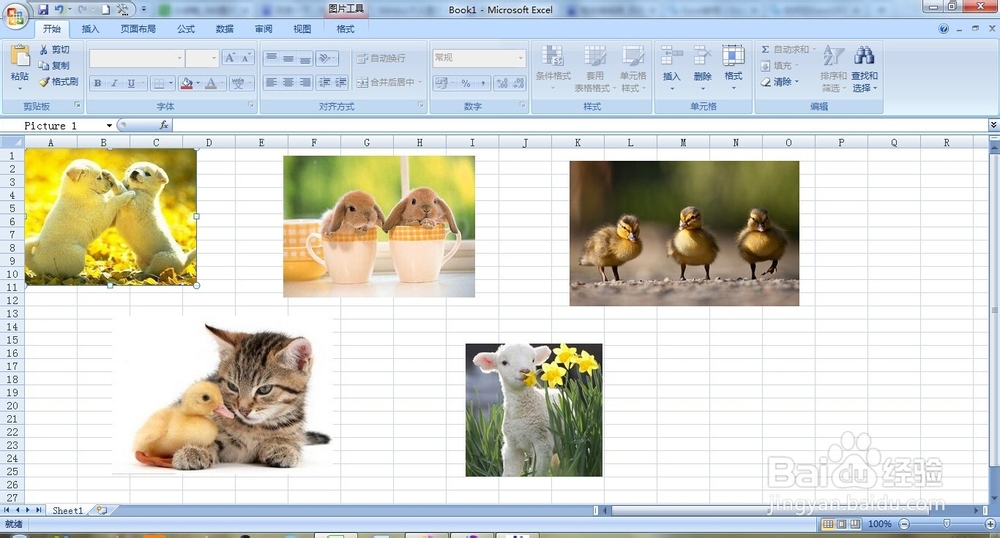Open Find and Select (查找和选择)
This screenshot has width=1000, height=538.
point(864,69)
